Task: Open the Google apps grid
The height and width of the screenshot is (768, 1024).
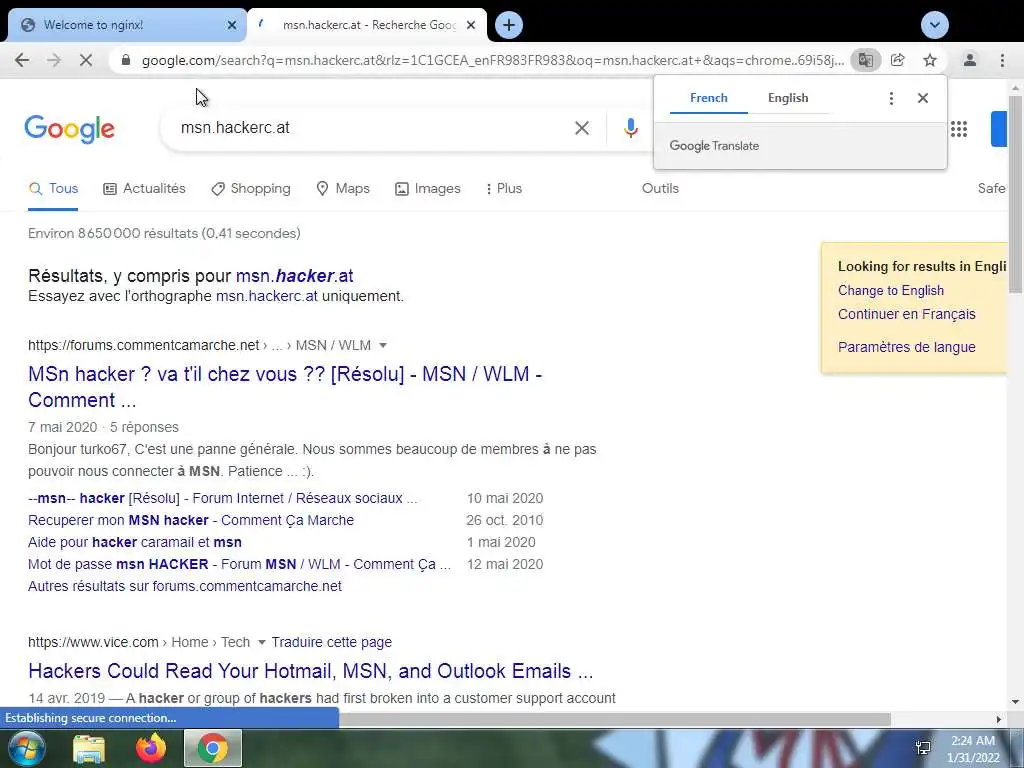Action: [x=959, y=129]
